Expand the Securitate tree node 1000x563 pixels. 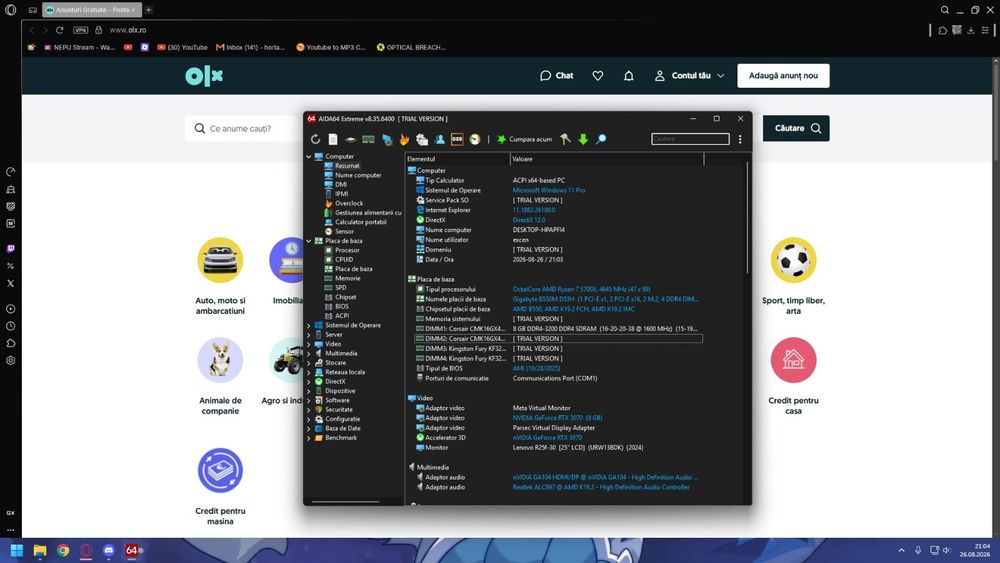(309, 410)
